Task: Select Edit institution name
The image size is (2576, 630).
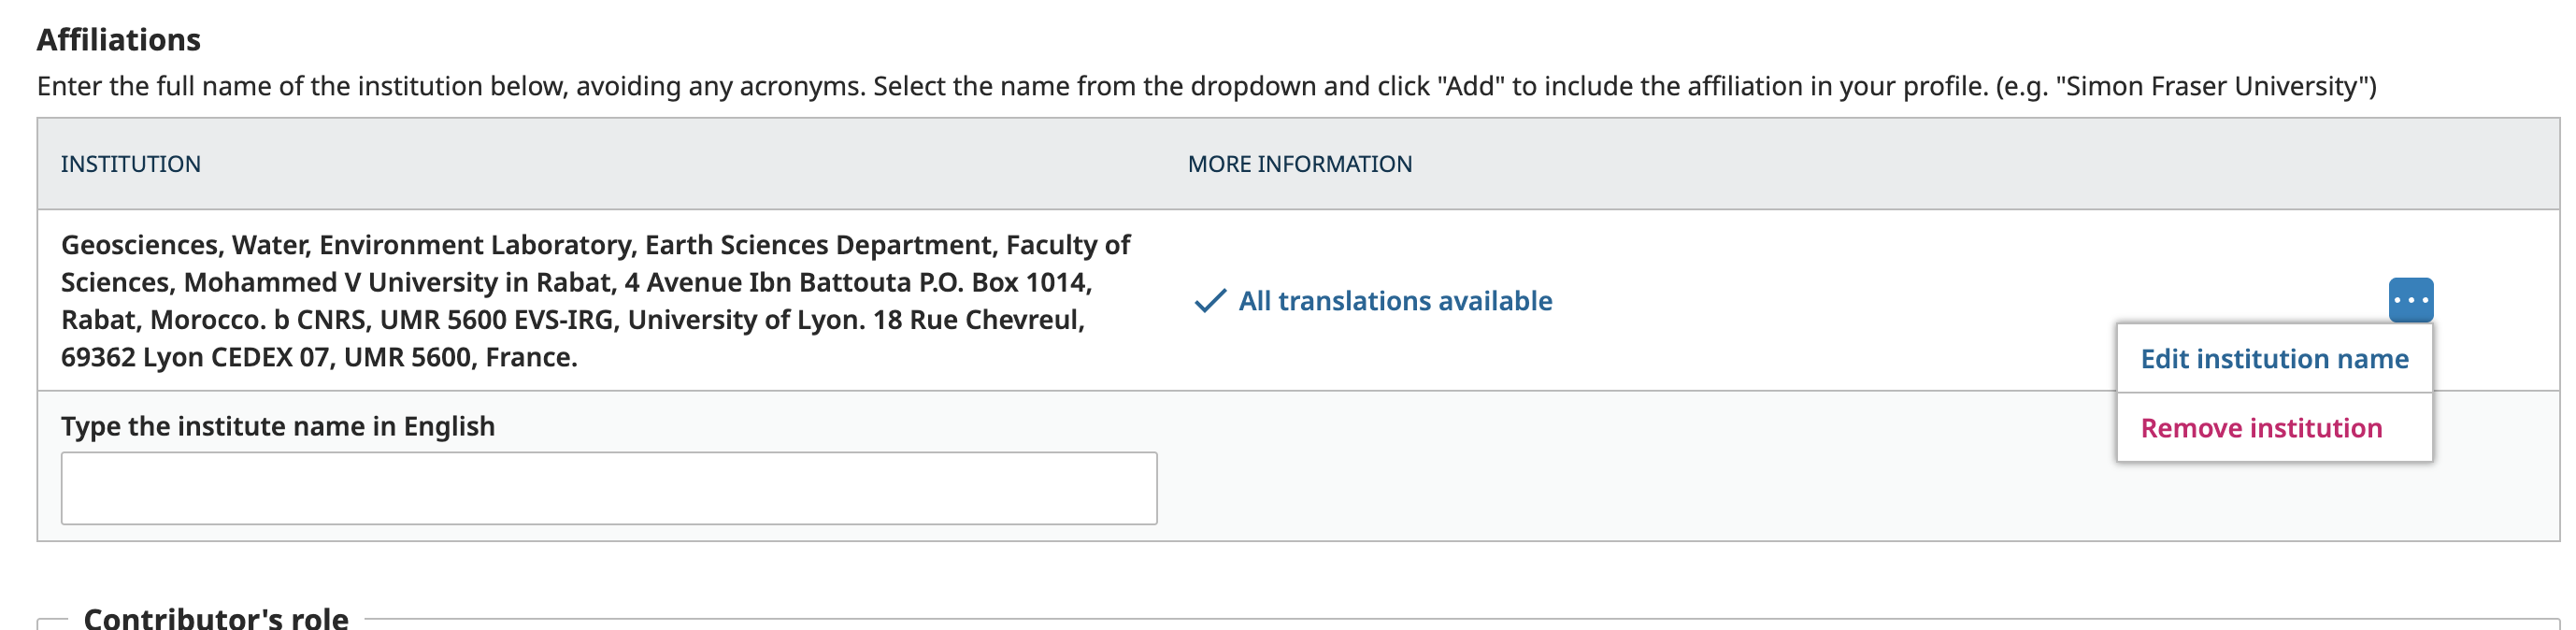Action: click(2274, 359)
